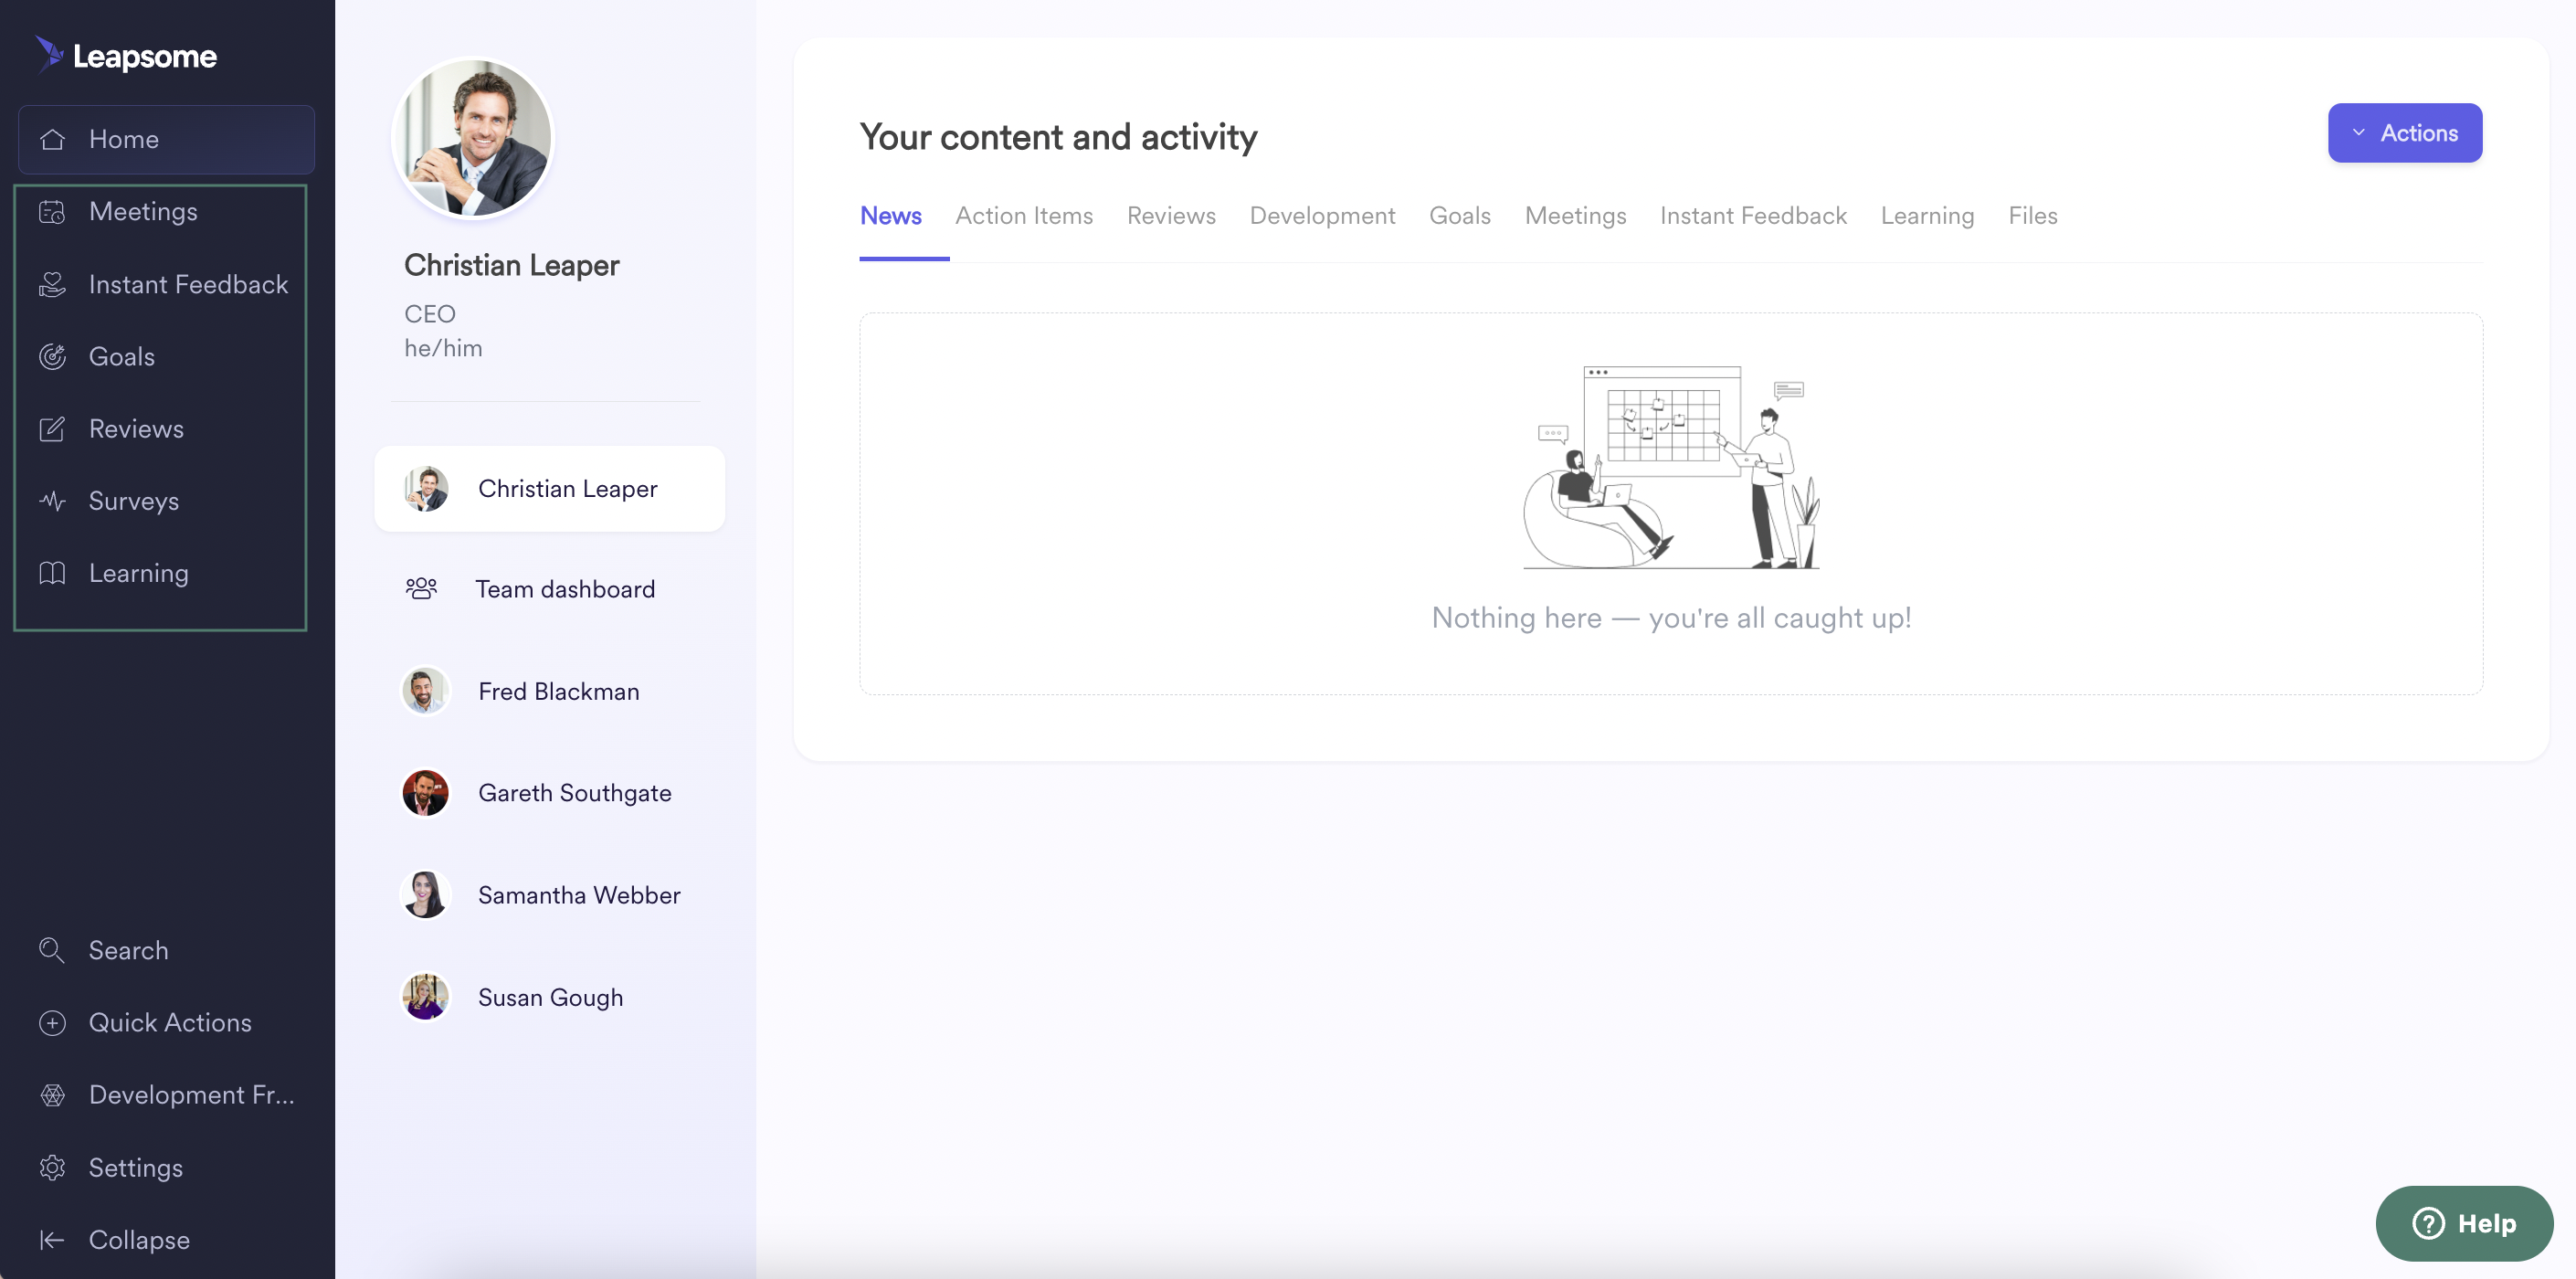The image size is (2576, 1279).
Task: Open the Help widget
Action: 2464,1223
